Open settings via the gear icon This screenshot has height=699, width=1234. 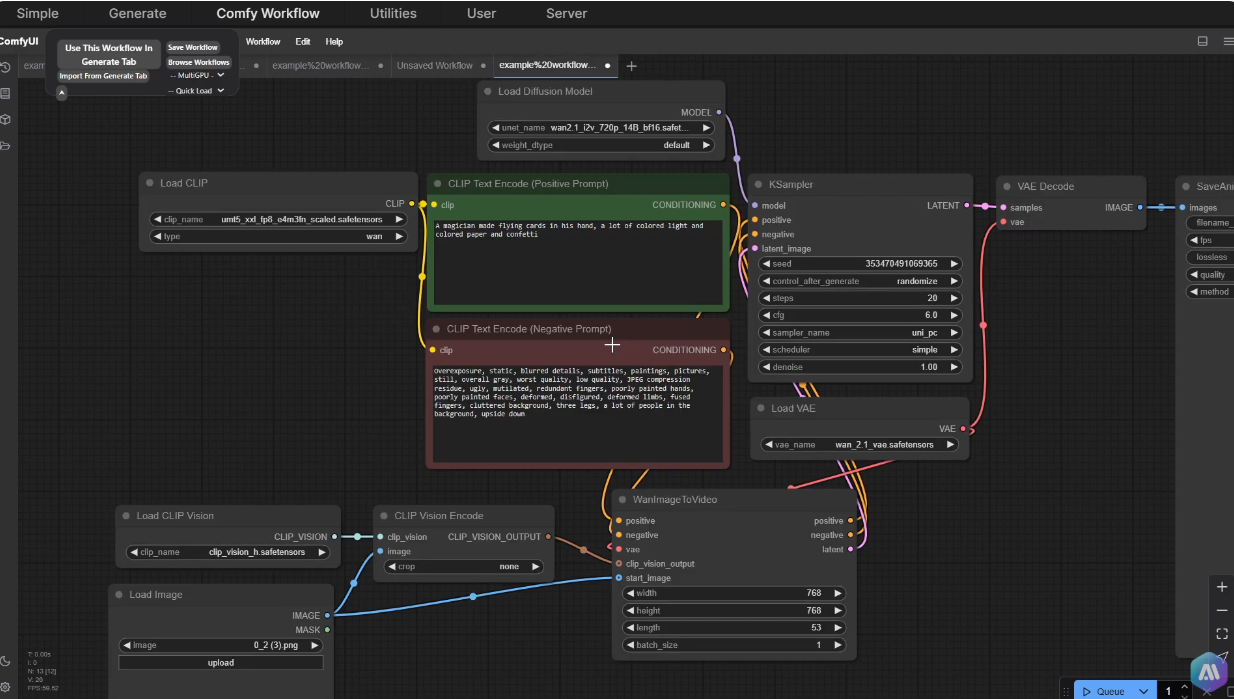coord(6,687)
